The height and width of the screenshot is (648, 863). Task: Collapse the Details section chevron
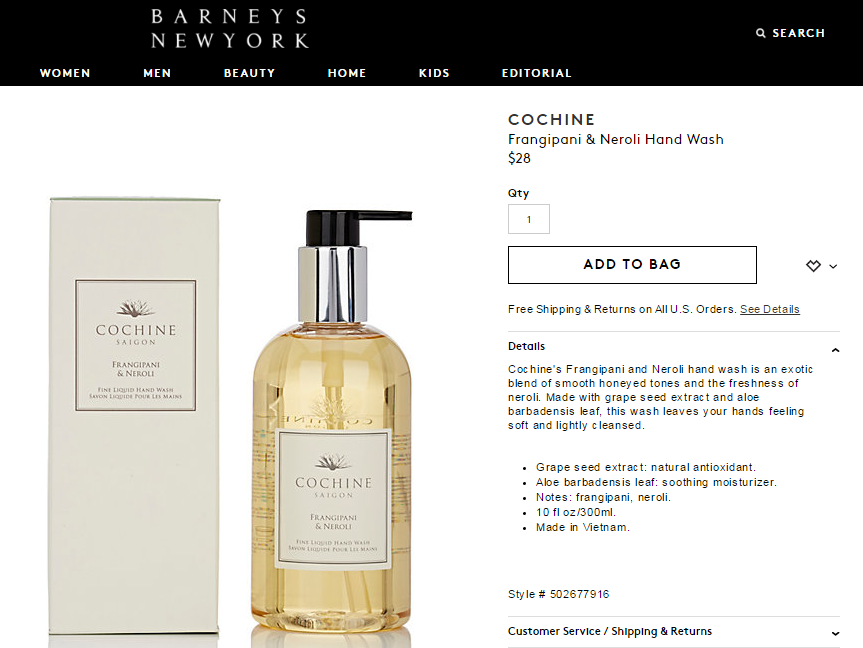(835, 350)
